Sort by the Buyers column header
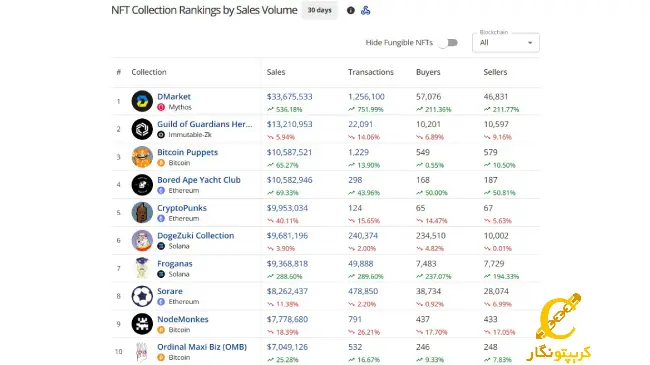This screenshot has height=365, width=650. (428, 72)
